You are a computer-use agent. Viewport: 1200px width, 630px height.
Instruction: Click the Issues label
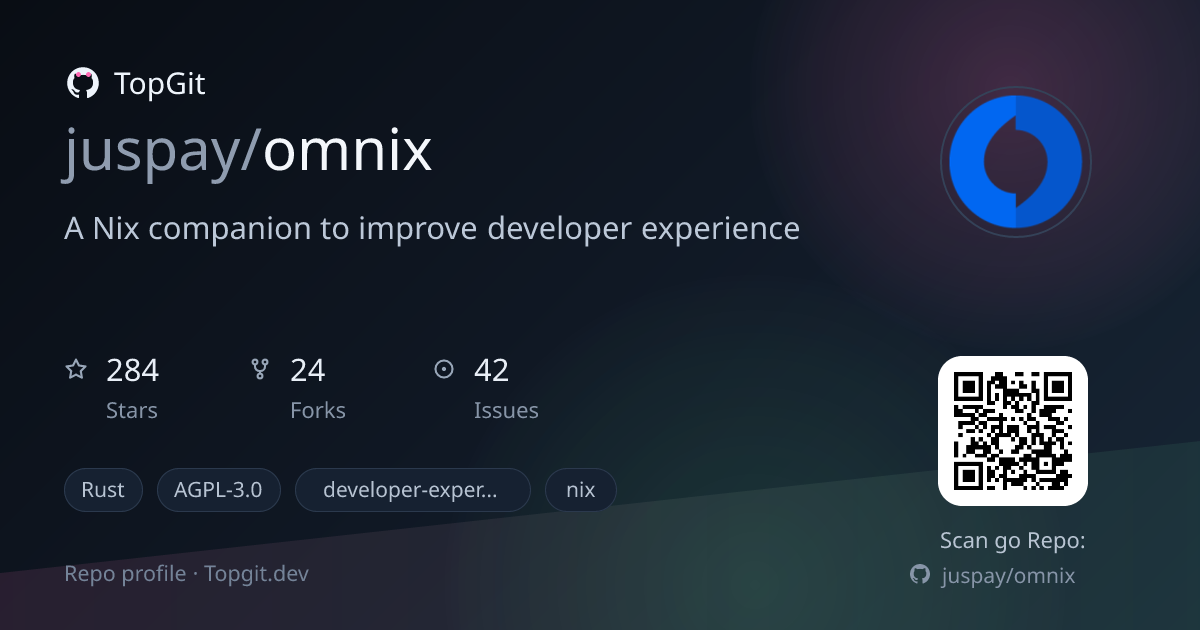click(x=506, y=410)
